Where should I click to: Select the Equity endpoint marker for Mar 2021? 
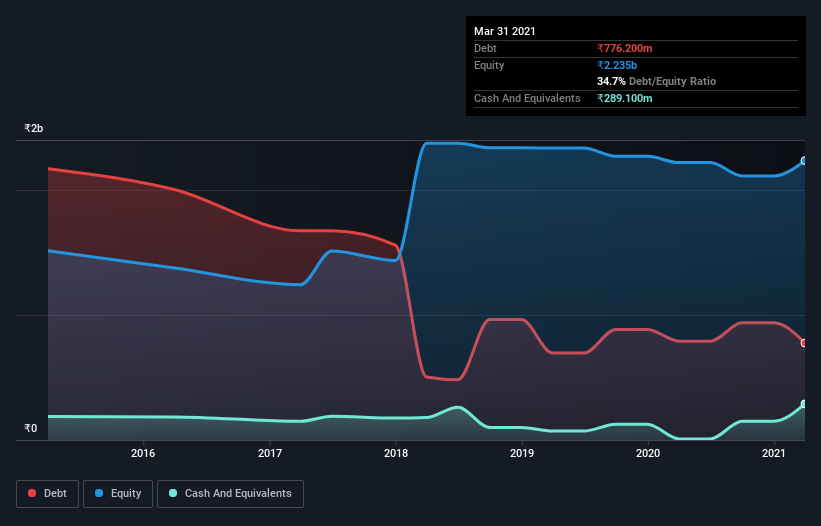tap(804, 161)
